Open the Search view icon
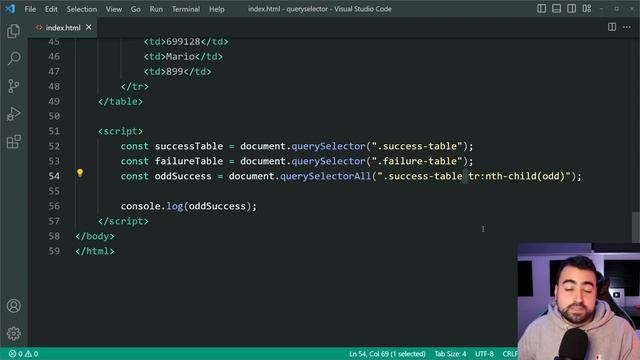 13,58
